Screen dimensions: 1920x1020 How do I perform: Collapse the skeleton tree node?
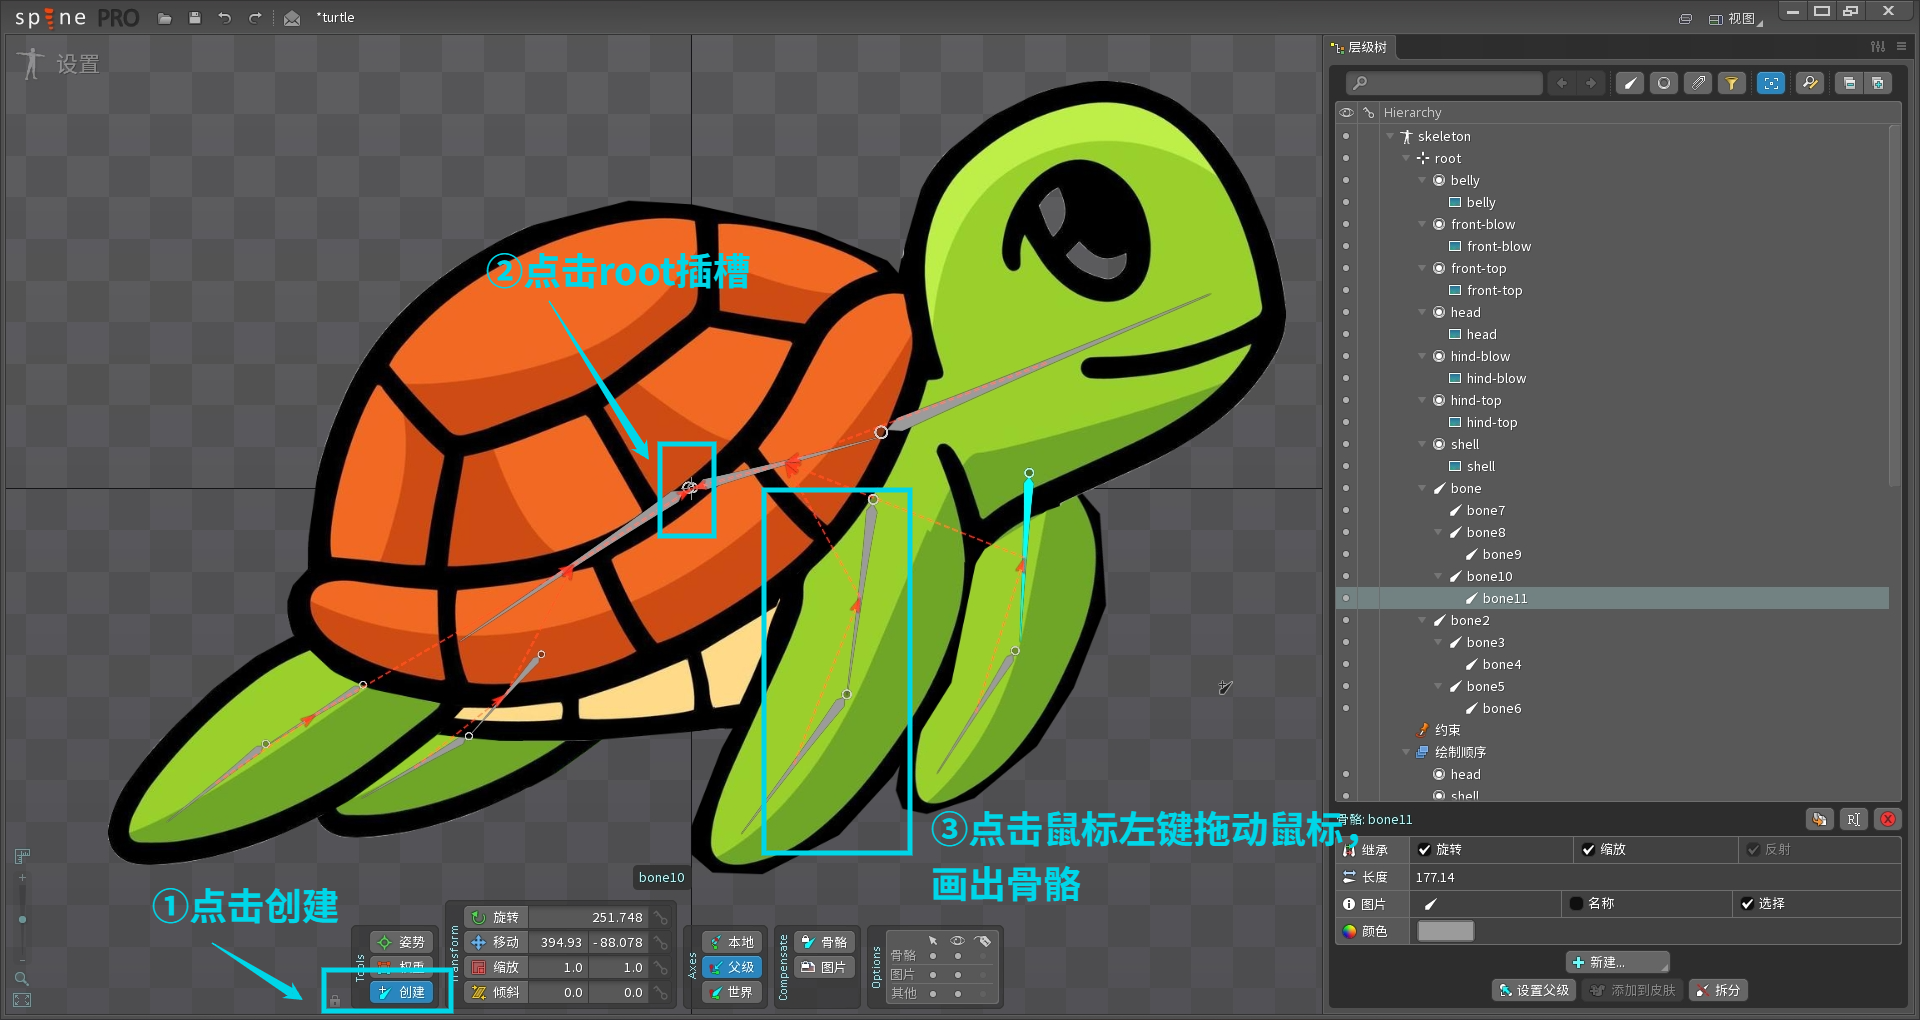(x=1390, y=136)
